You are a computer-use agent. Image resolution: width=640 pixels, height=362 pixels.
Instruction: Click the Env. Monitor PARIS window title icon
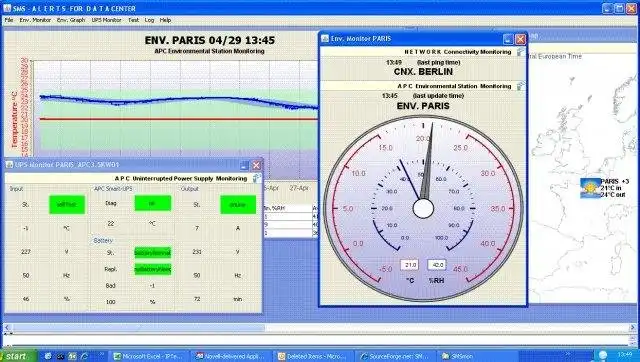tap(325, 39)
